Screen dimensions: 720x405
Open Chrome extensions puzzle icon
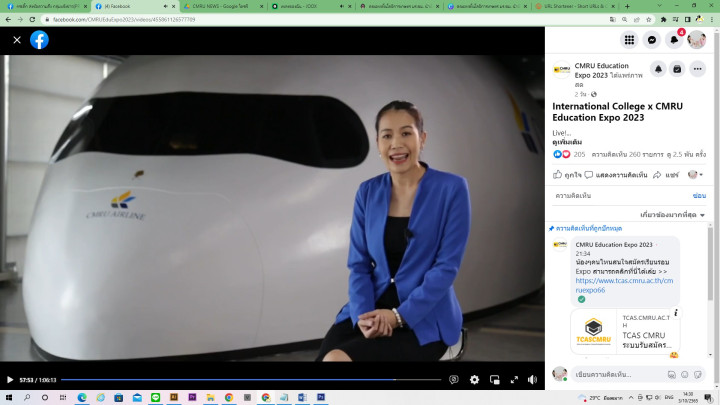point(664,20)
